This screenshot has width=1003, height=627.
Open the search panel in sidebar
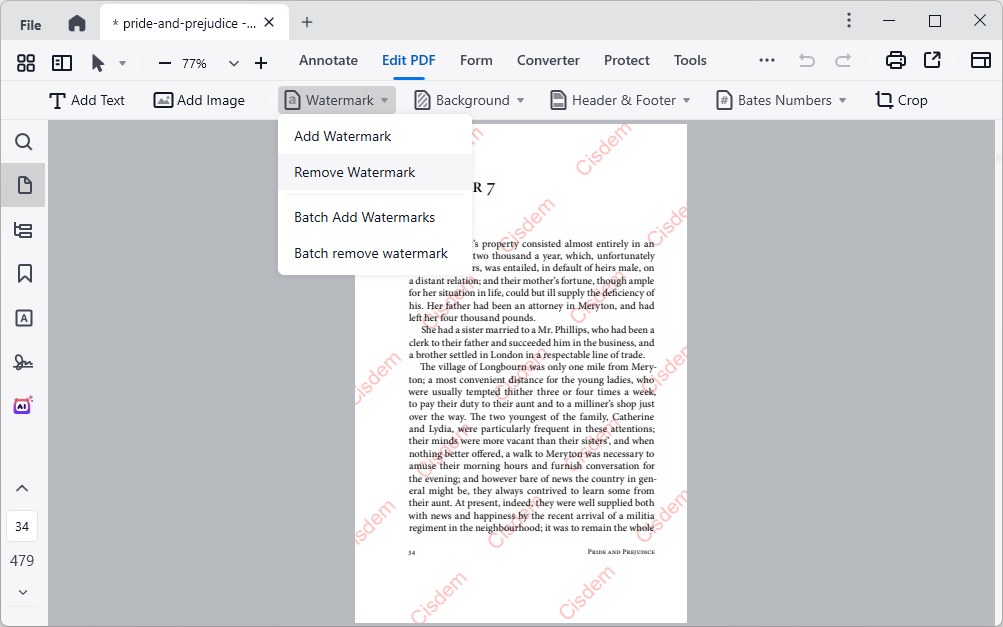coord(22,142)
